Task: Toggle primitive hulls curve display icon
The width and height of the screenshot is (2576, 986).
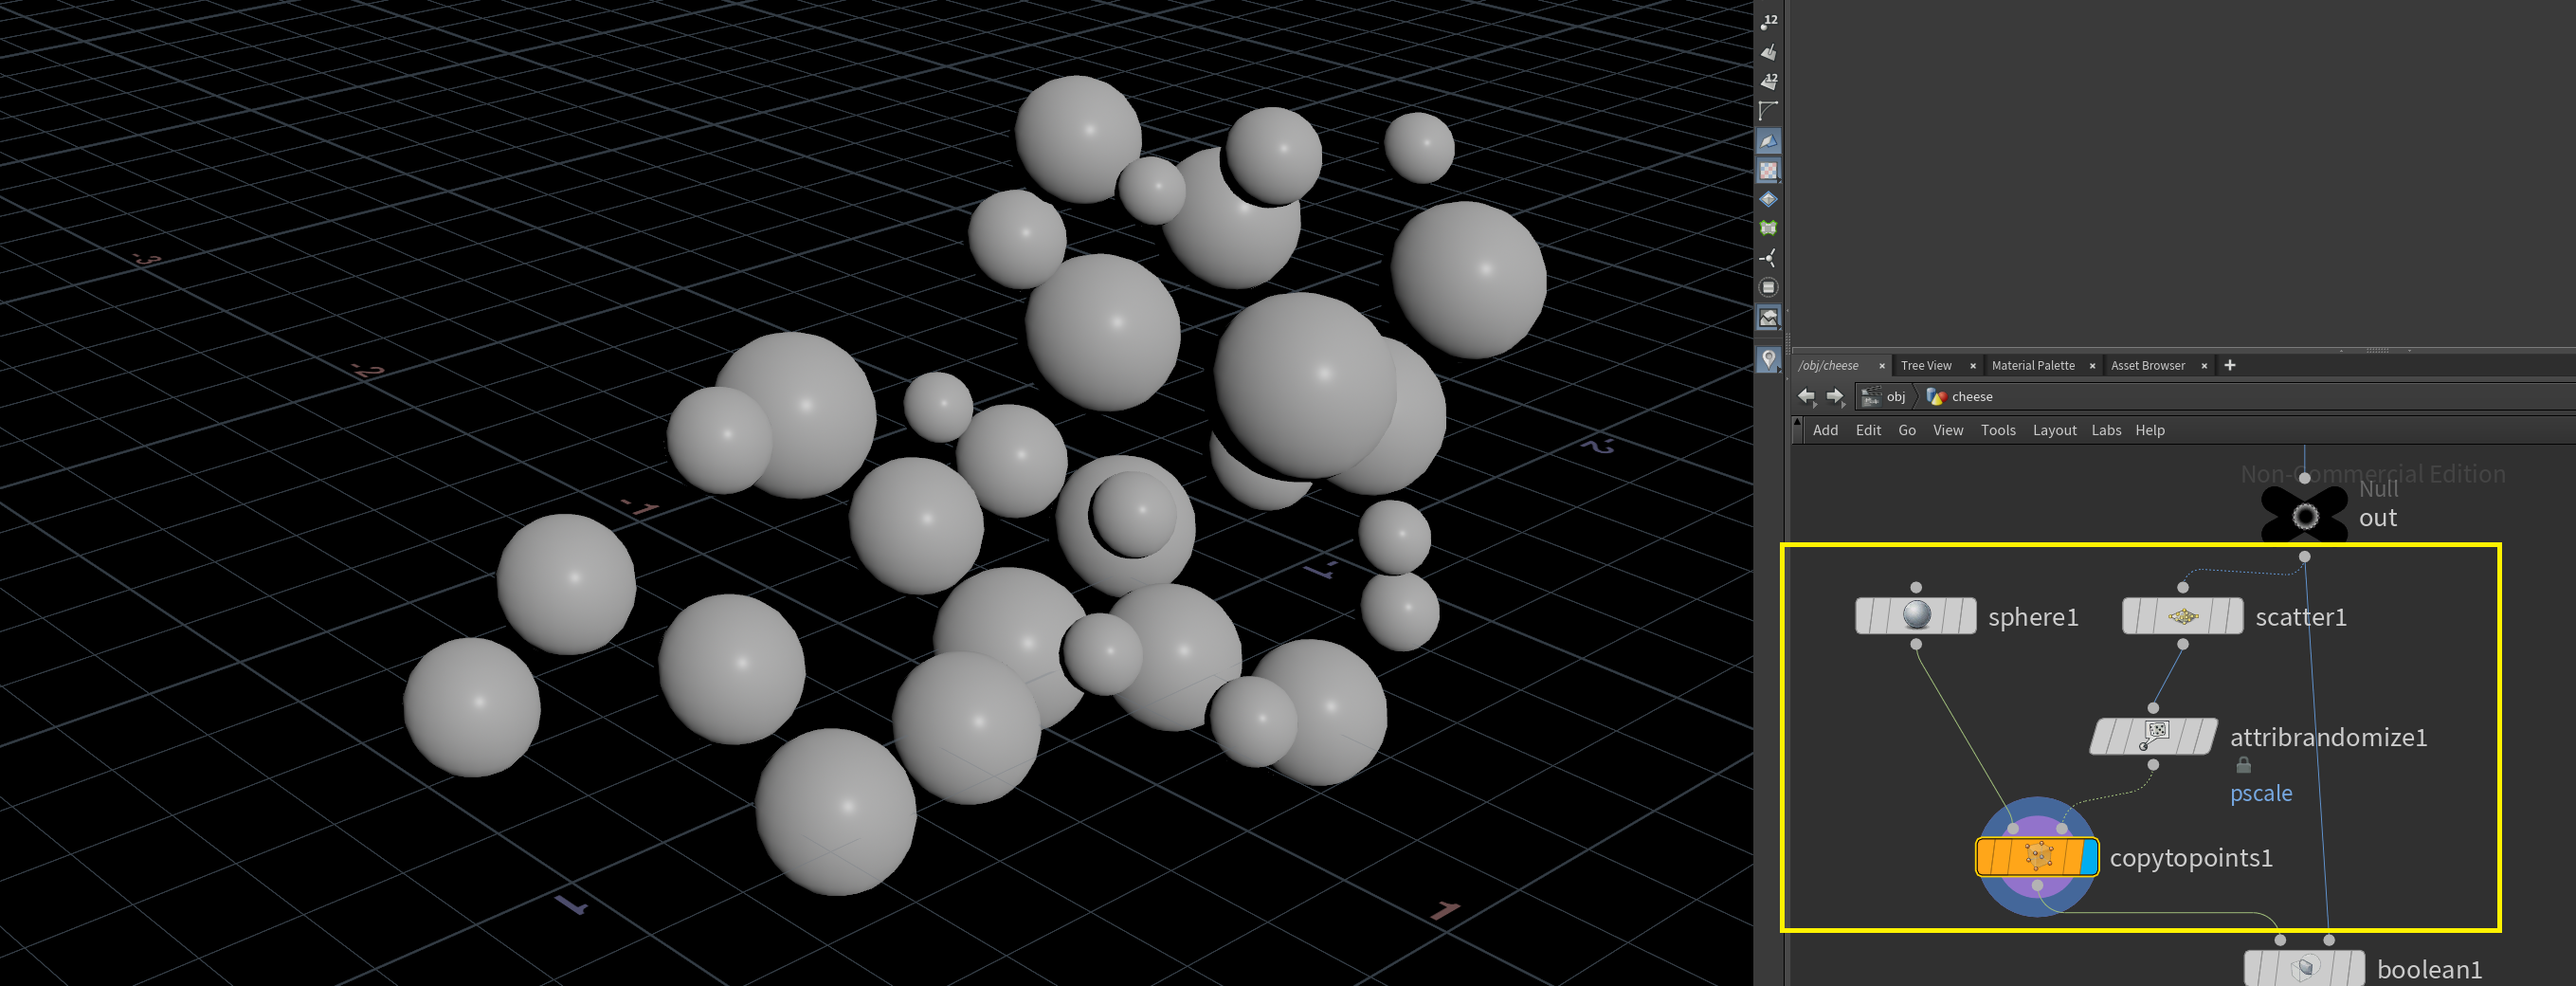Action: (1768, 110)
